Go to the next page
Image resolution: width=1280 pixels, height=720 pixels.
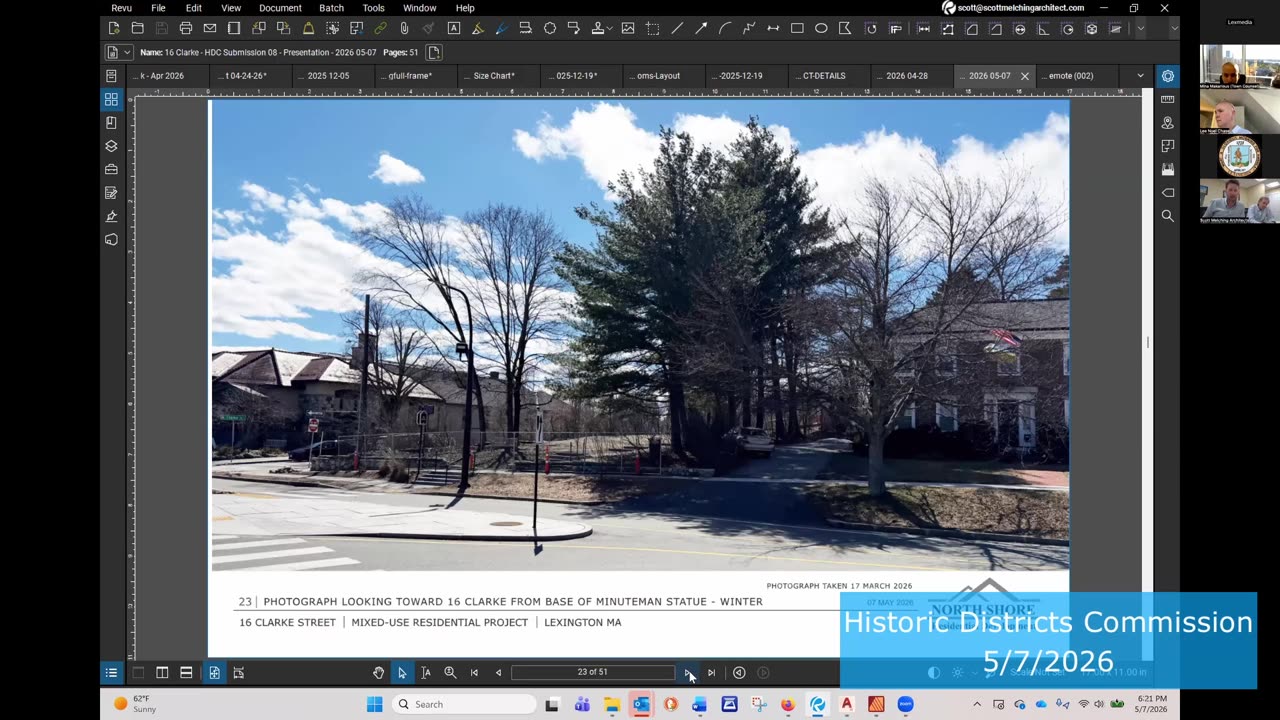pos(687,673)
